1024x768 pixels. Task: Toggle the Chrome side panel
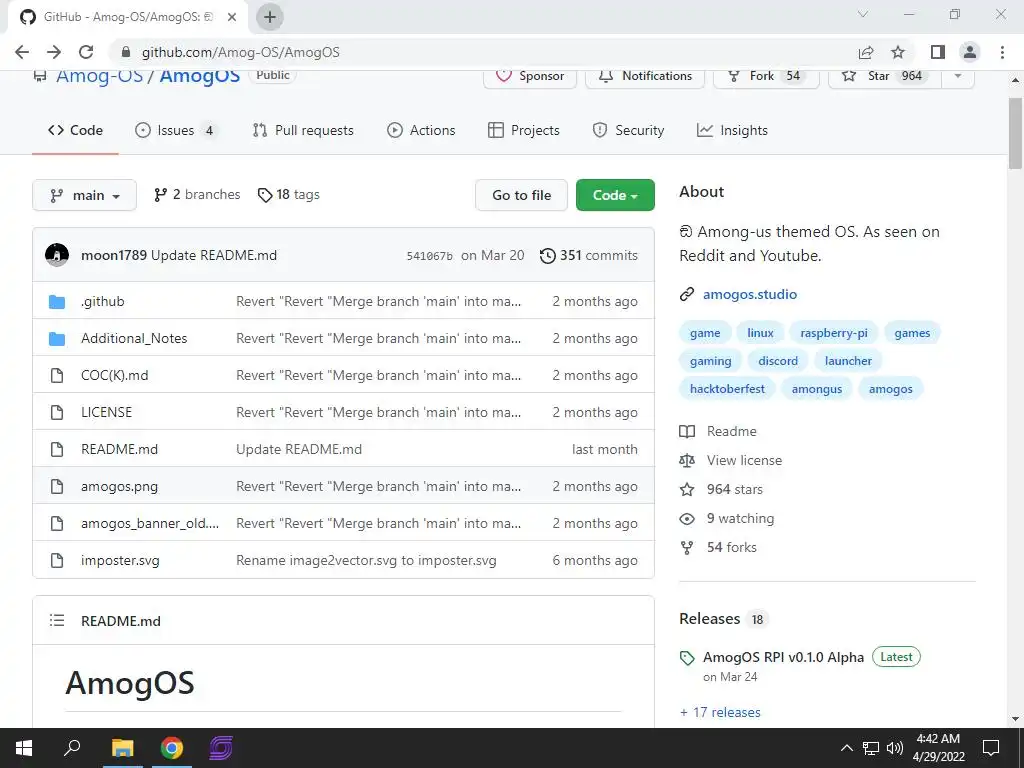click(x=938, y=52)
